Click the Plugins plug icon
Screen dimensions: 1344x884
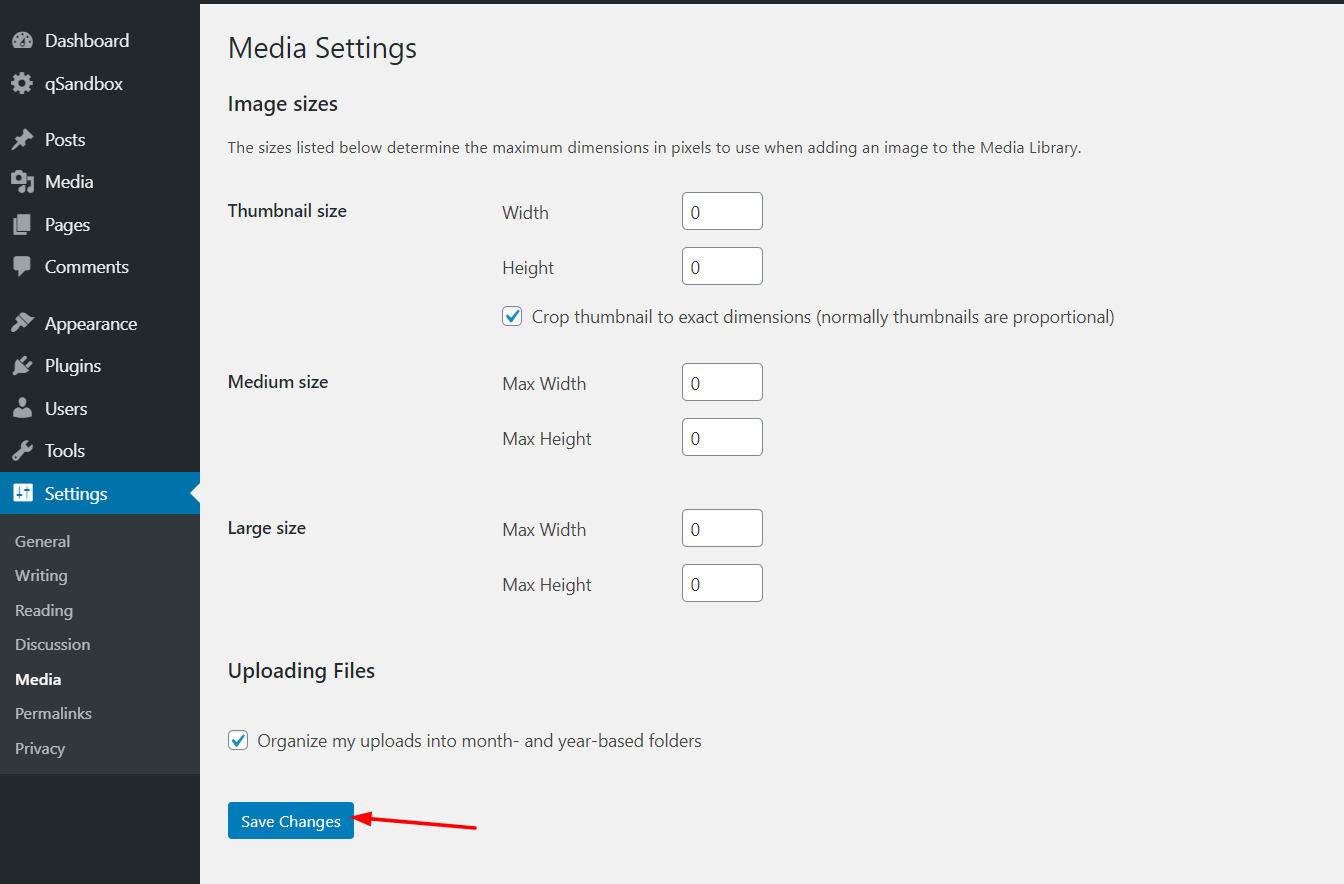(22, 366)
